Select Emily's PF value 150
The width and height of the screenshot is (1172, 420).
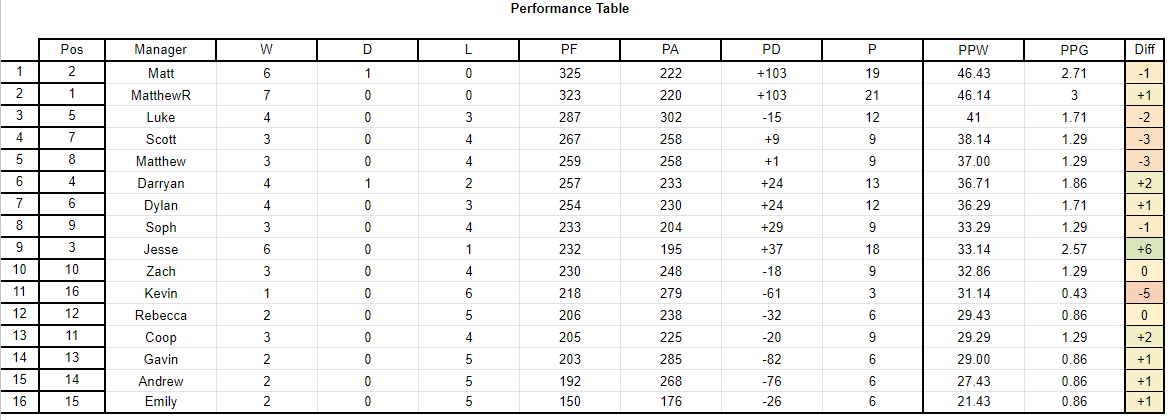(570, 402)
